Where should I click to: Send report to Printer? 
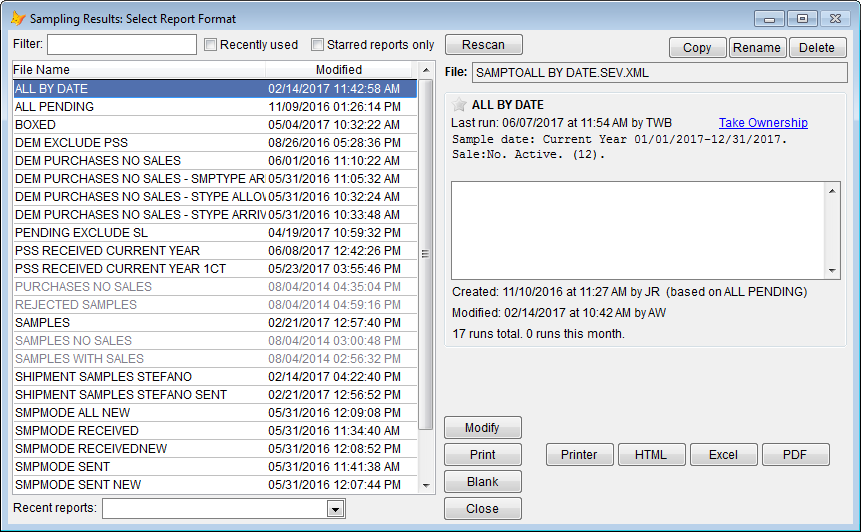(x=579, y=455)
